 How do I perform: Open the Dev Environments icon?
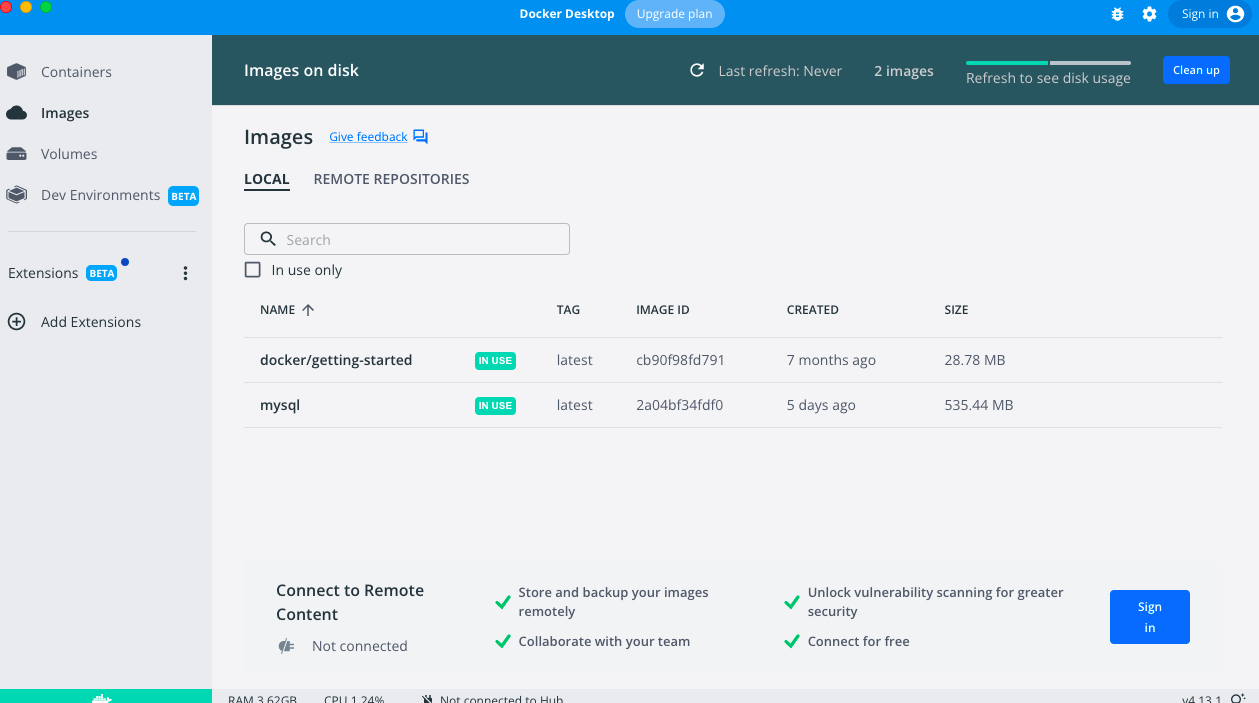(16, 195)
